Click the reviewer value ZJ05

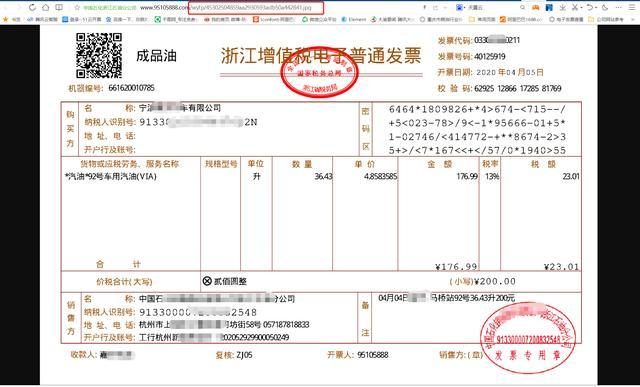point(244,355)
